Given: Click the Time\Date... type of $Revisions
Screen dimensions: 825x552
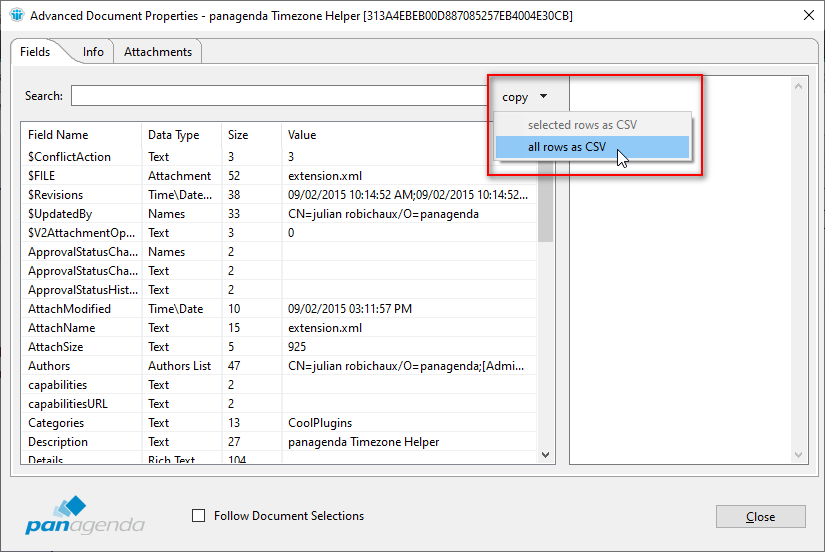Looking at the screenshot, I should (x=180, y=195).
